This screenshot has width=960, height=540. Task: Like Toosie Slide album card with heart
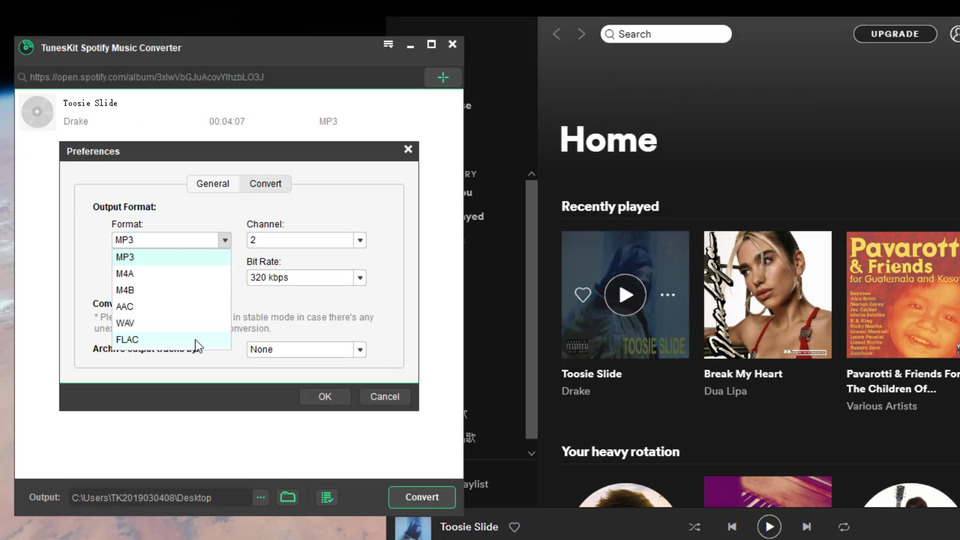pyautogui.click(x=583, y=294)
